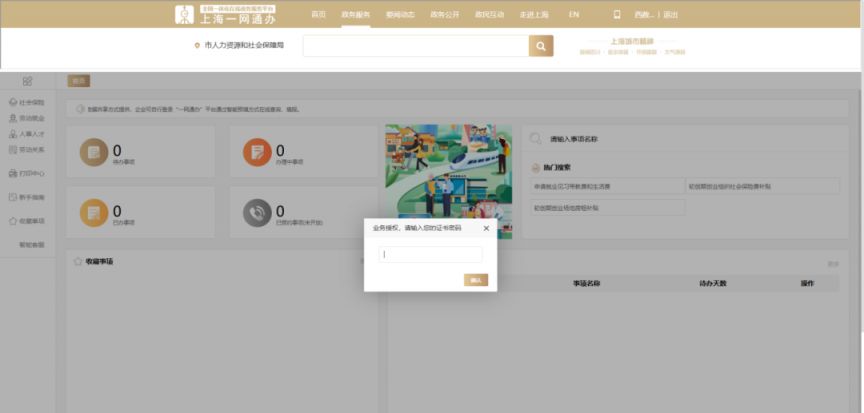Click the 待办天数 column header

pyautogui.click(x=713, y=284)
